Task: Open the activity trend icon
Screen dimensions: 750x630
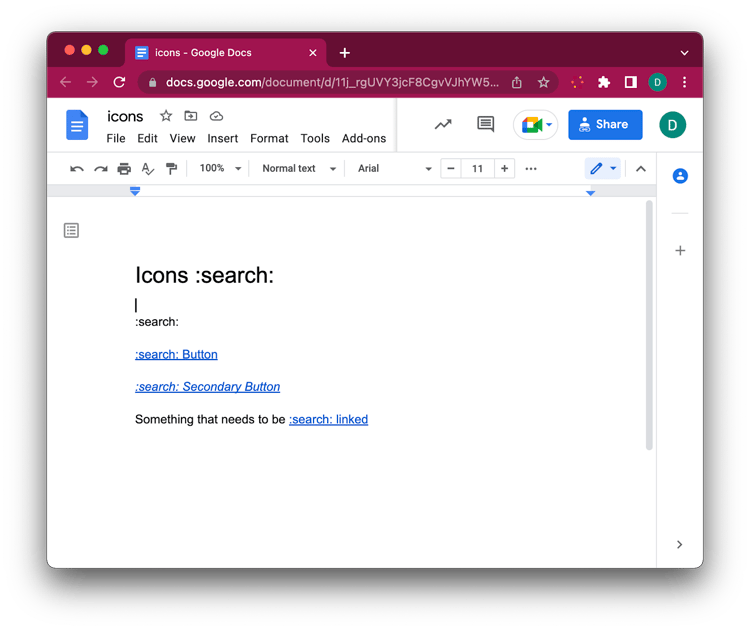Action: point(442,124)
